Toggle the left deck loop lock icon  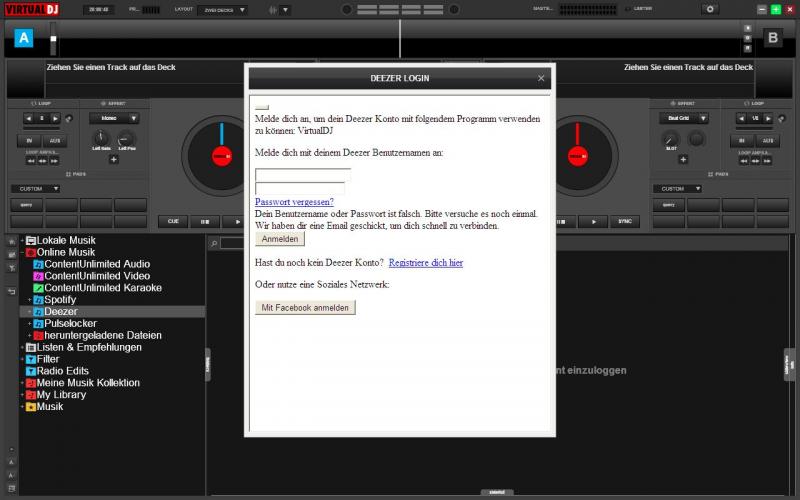[69, 118]
